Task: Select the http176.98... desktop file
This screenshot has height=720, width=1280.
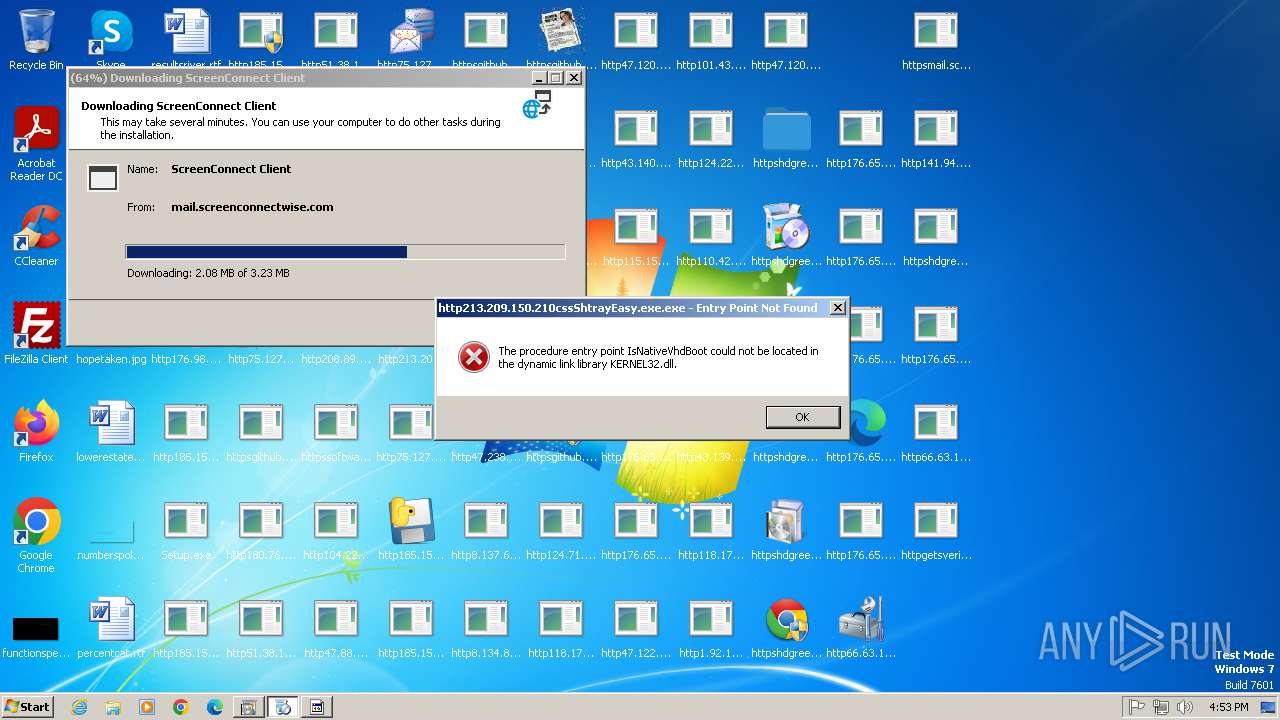Action: point(186,359)
